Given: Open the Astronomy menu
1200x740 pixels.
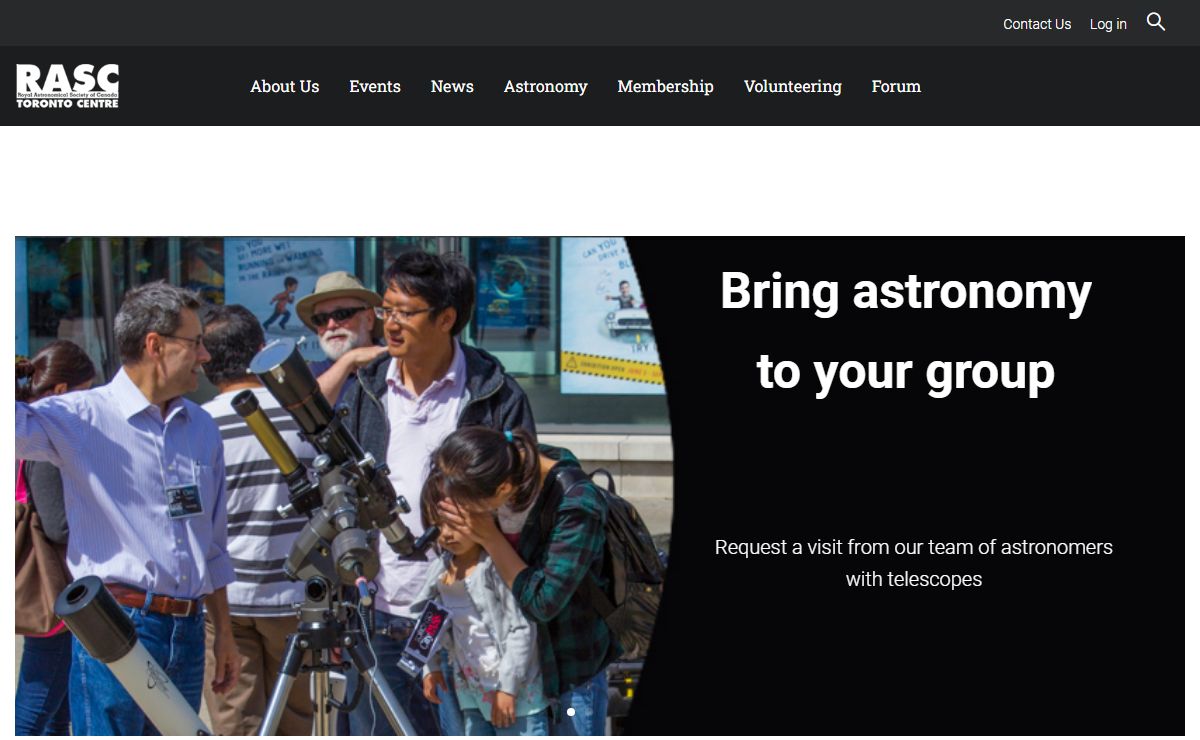Looking at the screenshot, I should 545,87.
